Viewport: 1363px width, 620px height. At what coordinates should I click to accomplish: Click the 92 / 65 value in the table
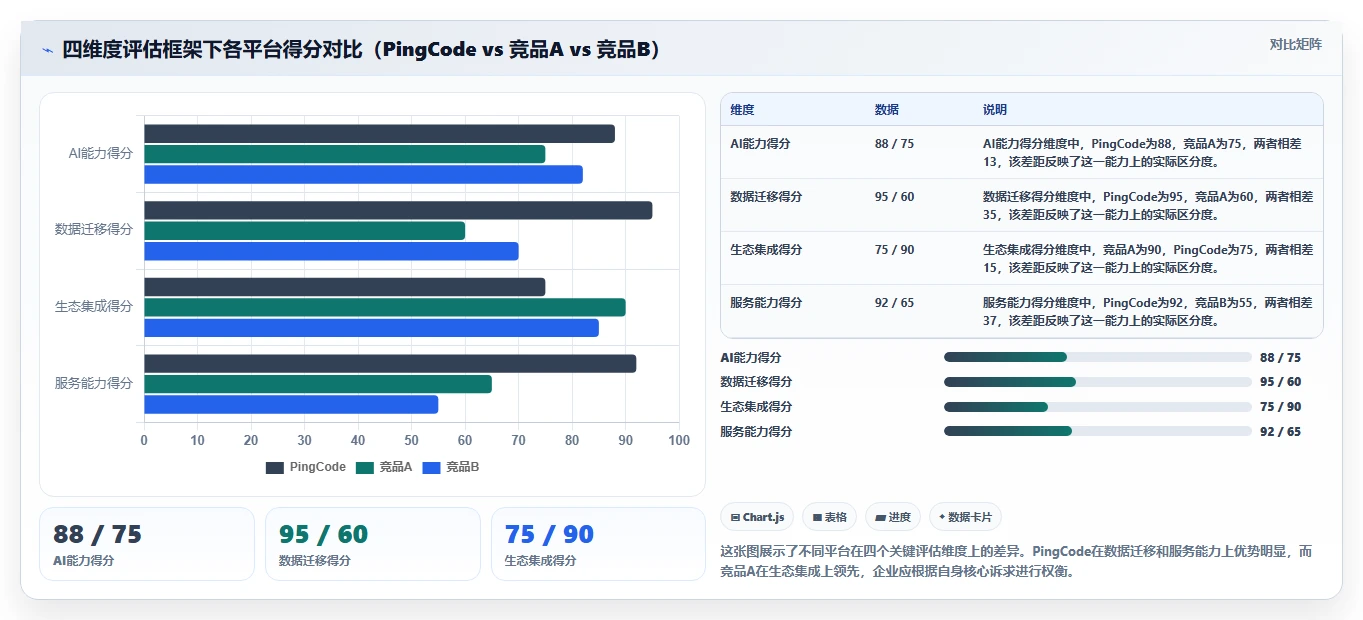pos(894,303)
